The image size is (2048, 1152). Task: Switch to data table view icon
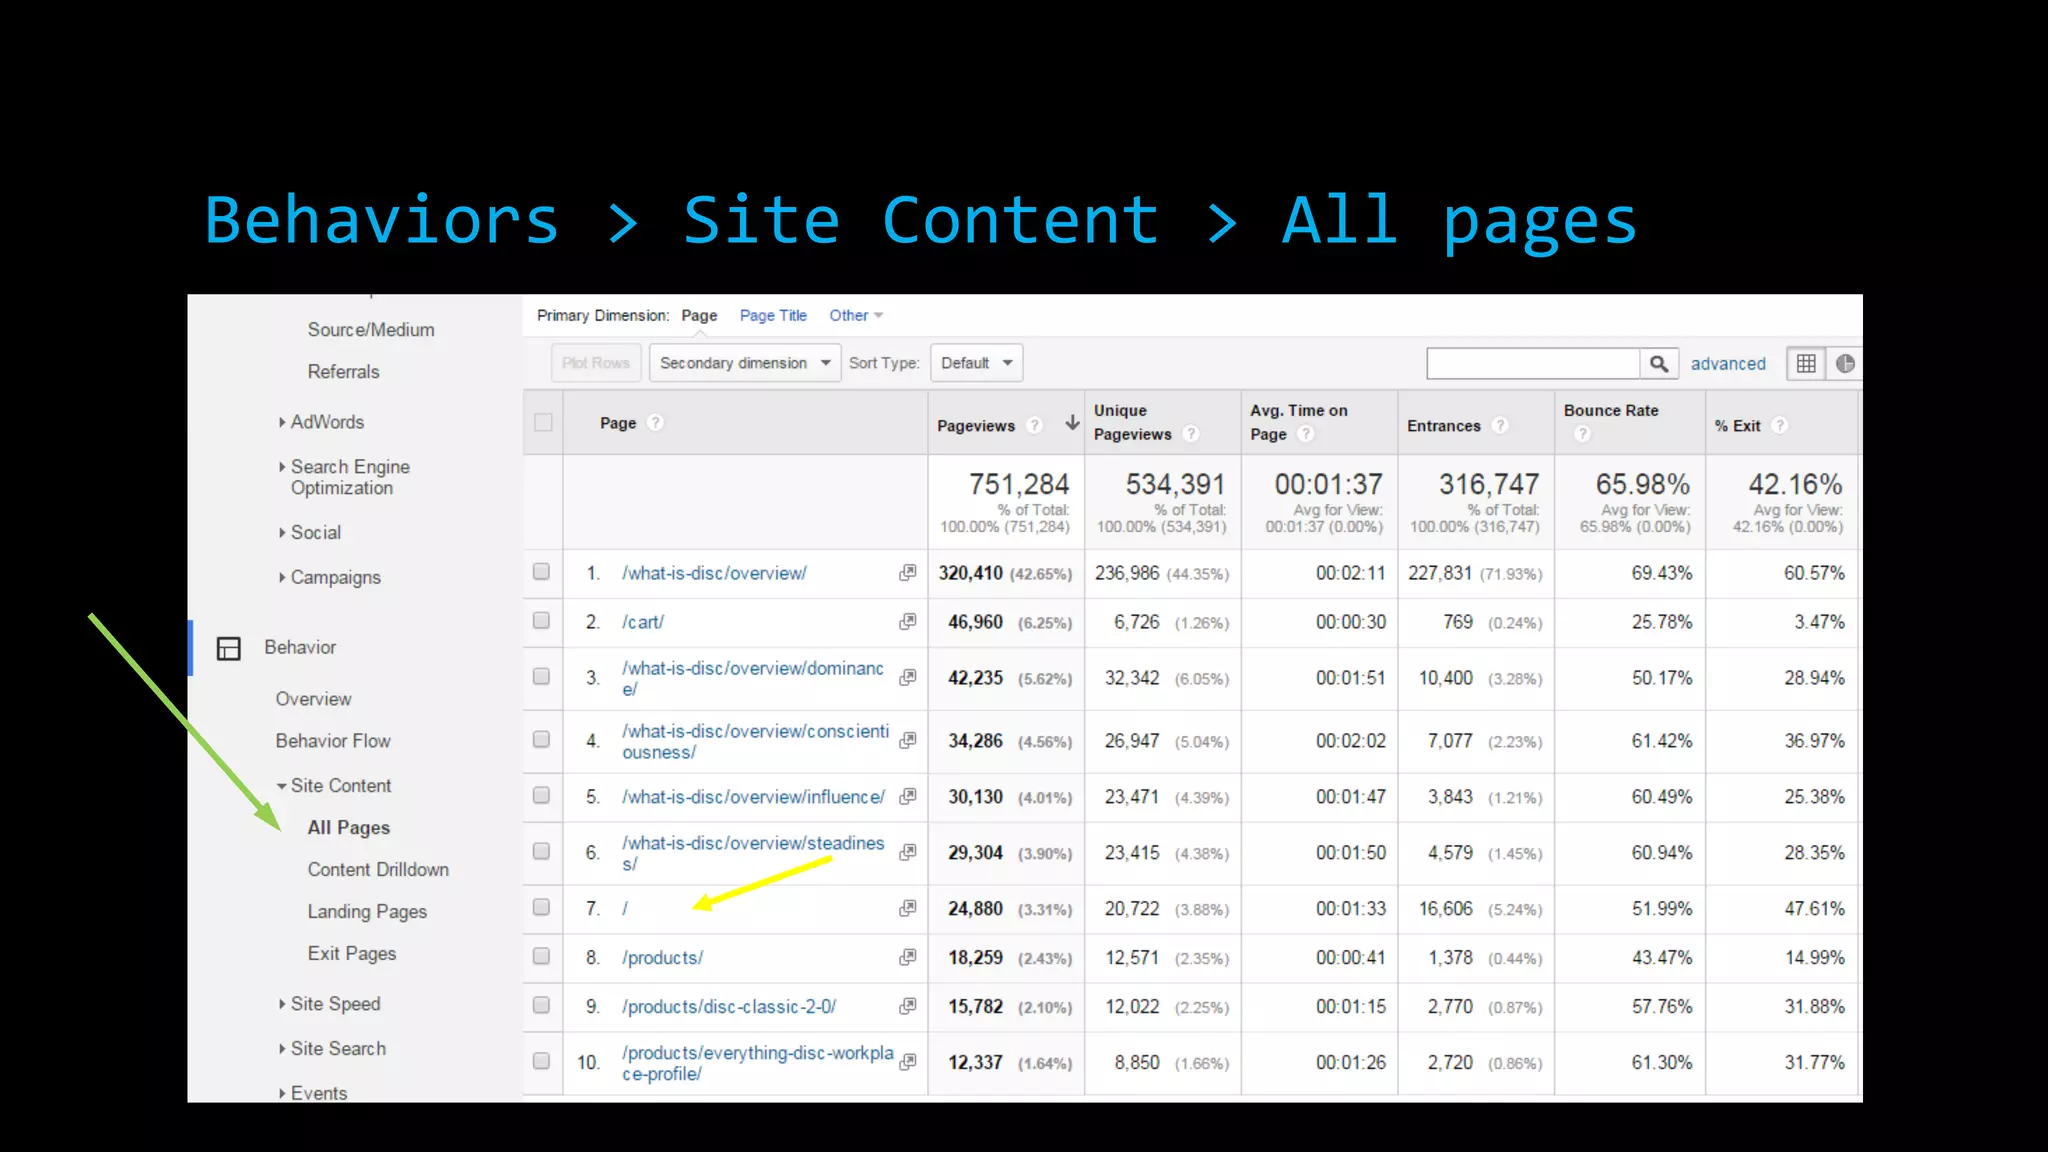[x=1806, y=364]
